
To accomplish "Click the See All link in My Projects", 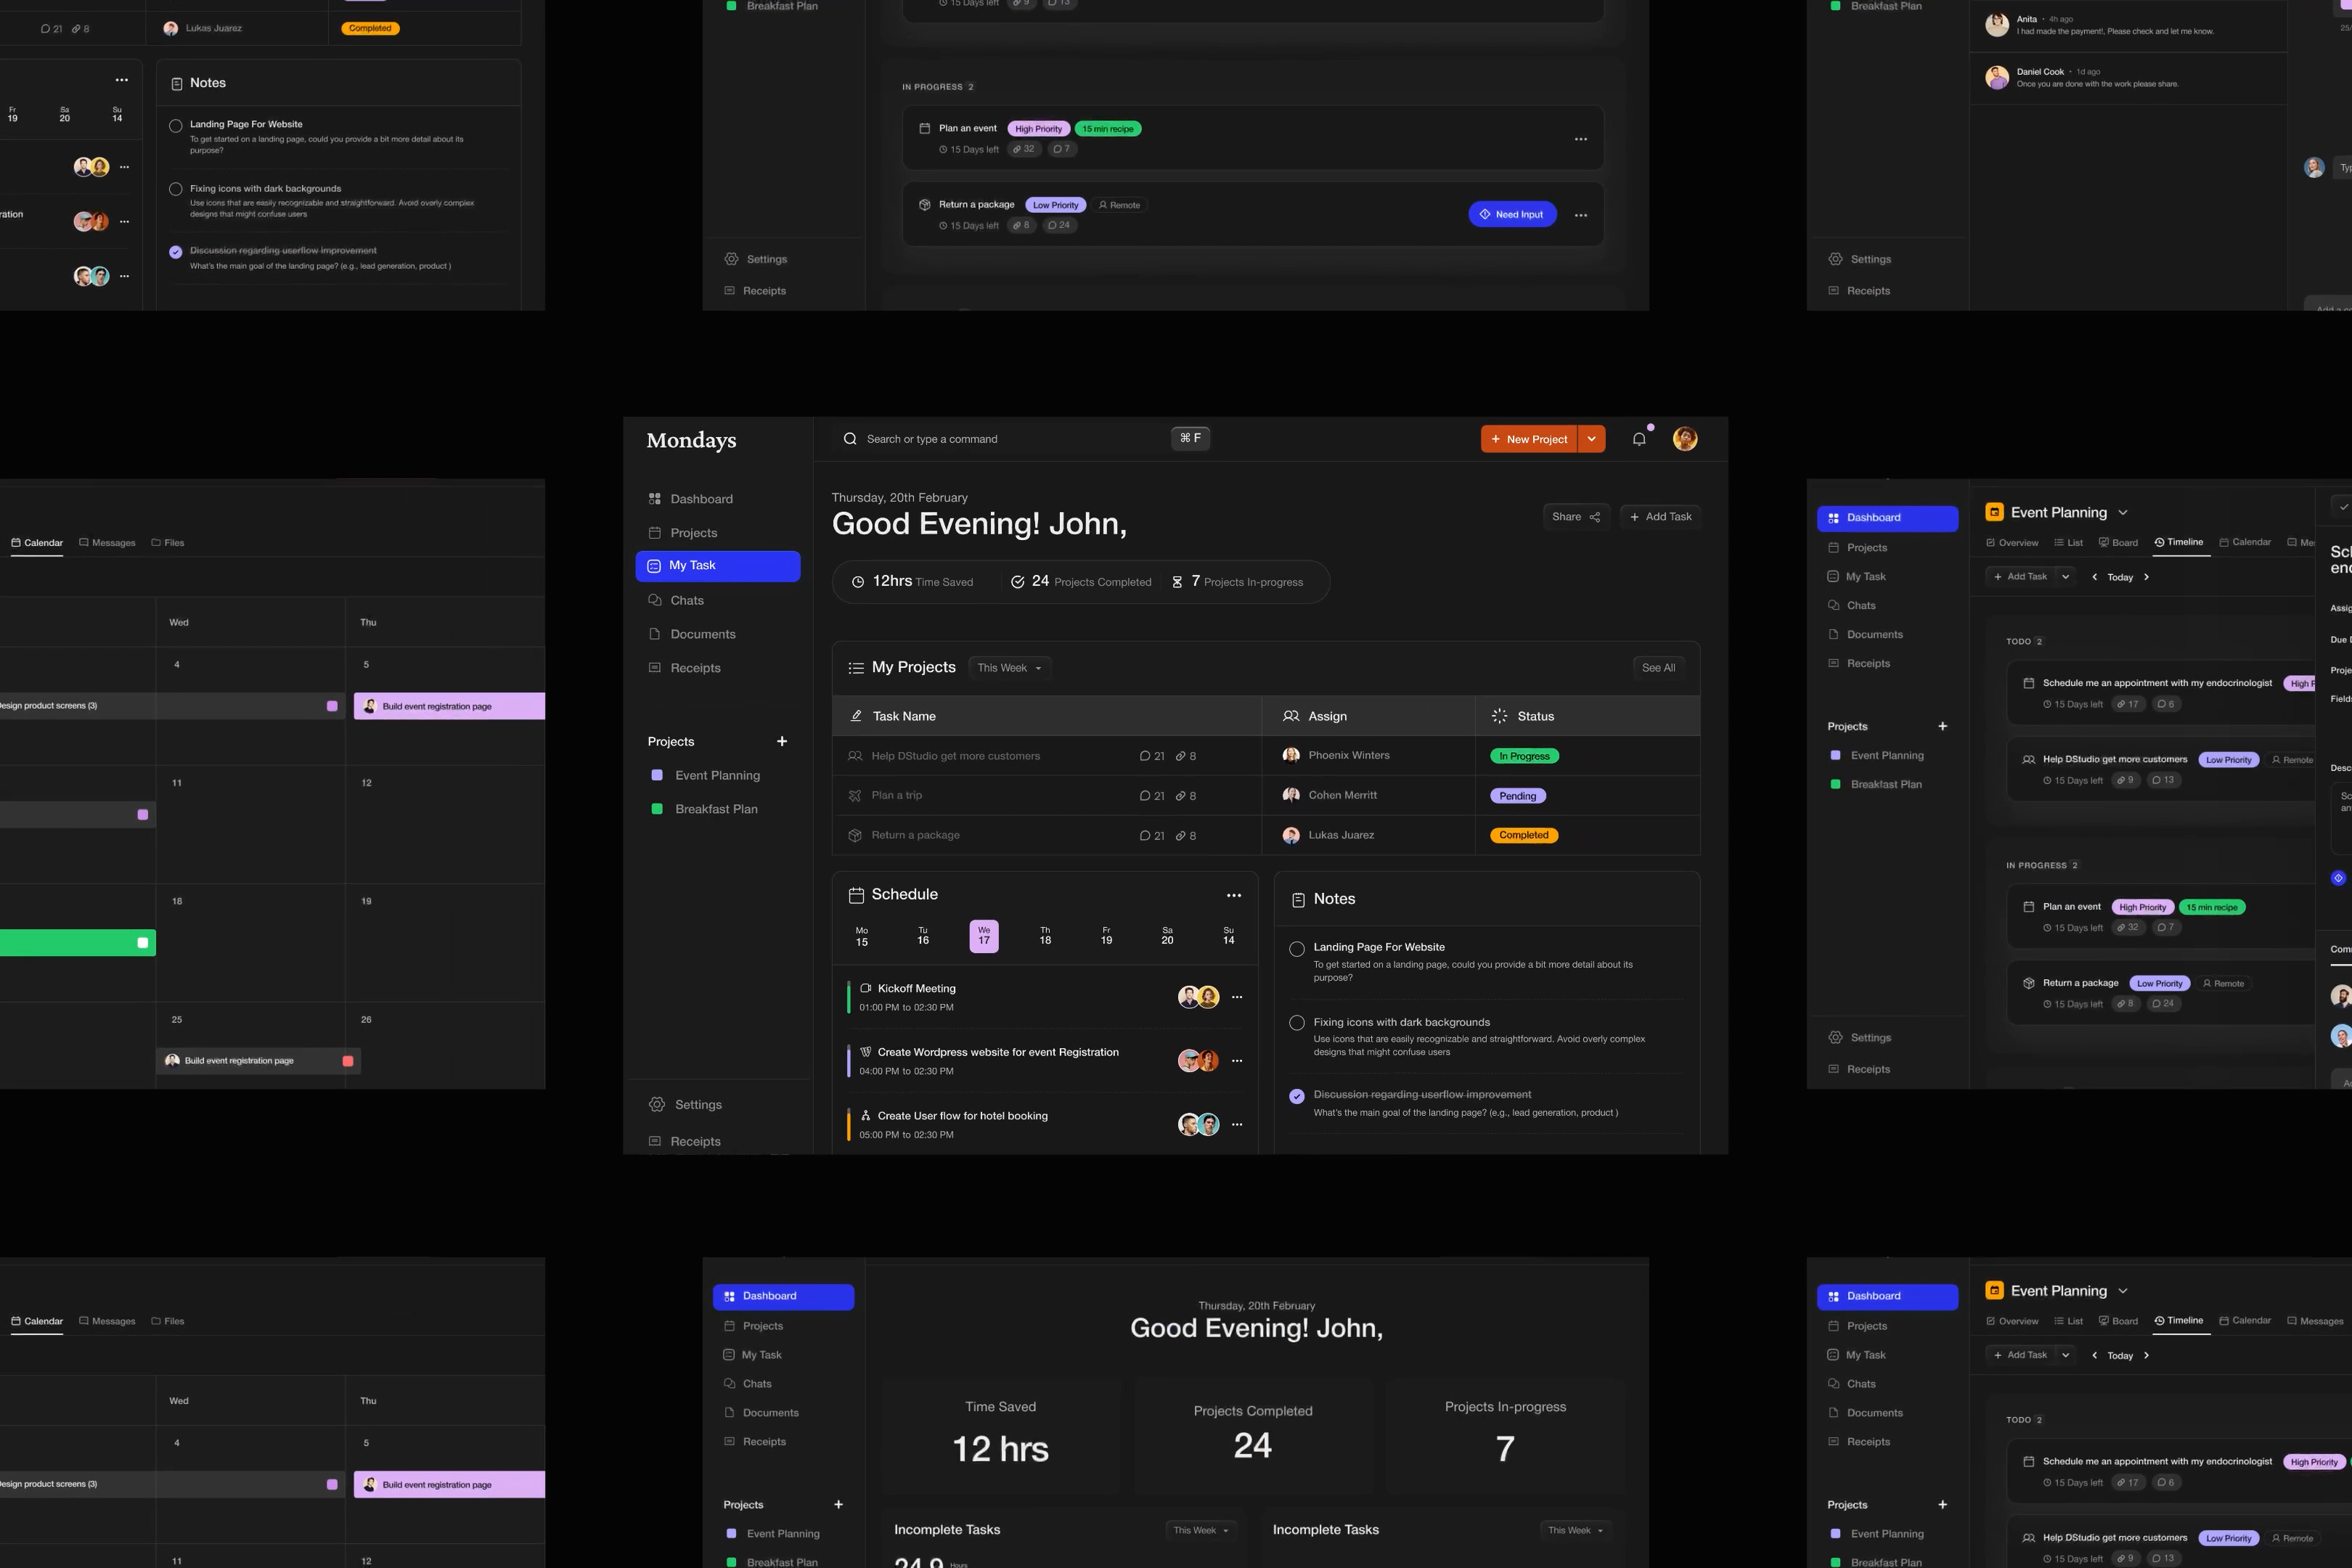I will click(x=1658, y=667).
